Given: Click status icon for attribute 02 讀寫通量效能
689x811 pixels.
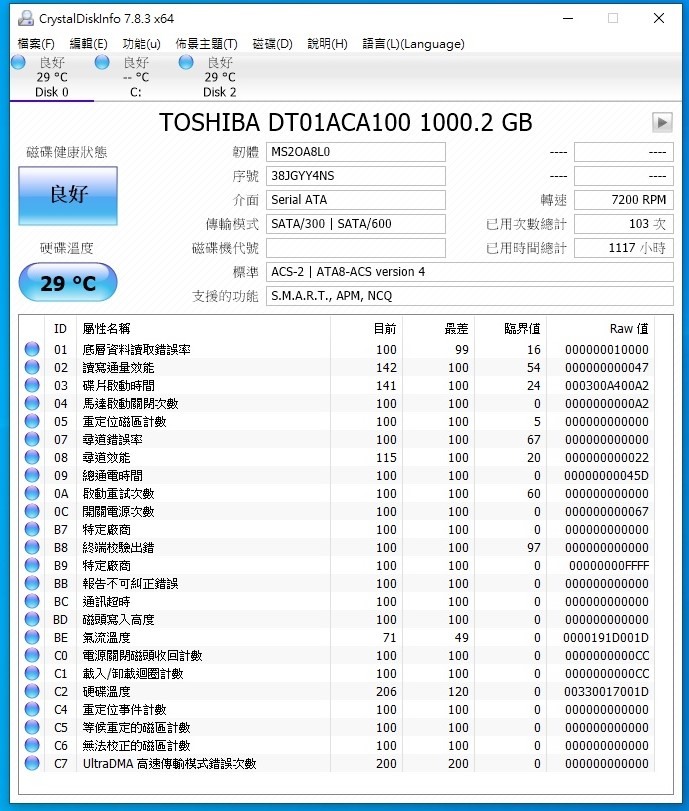Looking at the screenshot, I should (x=32, y=367).
